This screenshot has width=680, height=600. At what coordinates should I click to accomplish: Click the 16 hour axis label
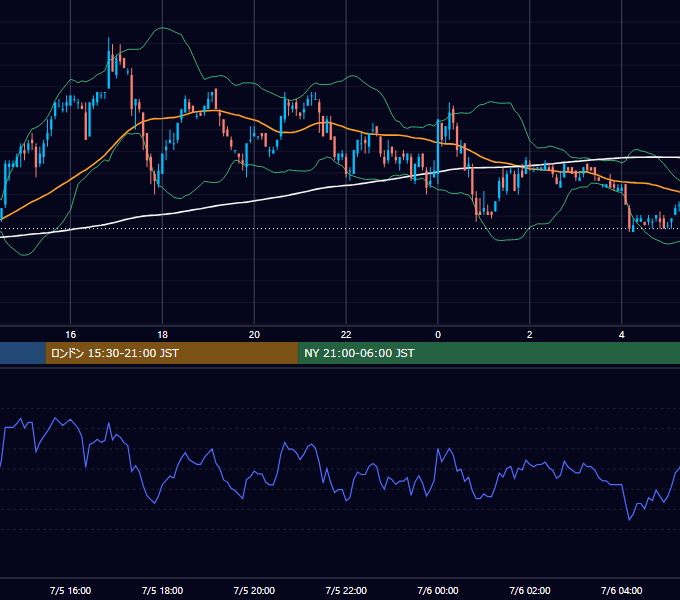pos(70,335)
